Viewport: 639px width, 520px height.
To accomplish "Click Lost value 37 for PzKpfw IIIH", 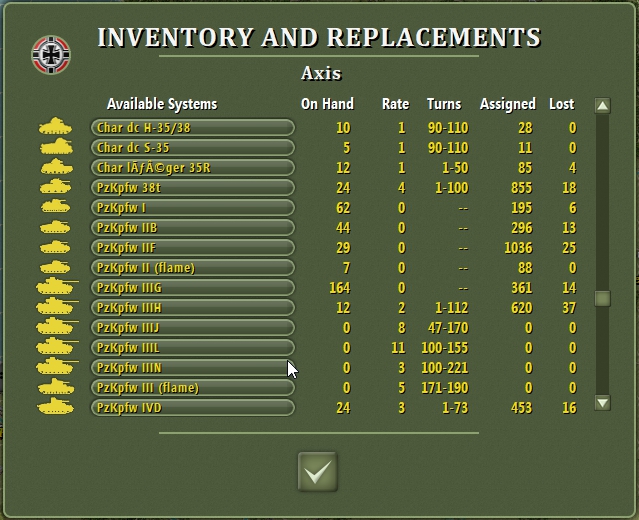I will click(569, 308).
